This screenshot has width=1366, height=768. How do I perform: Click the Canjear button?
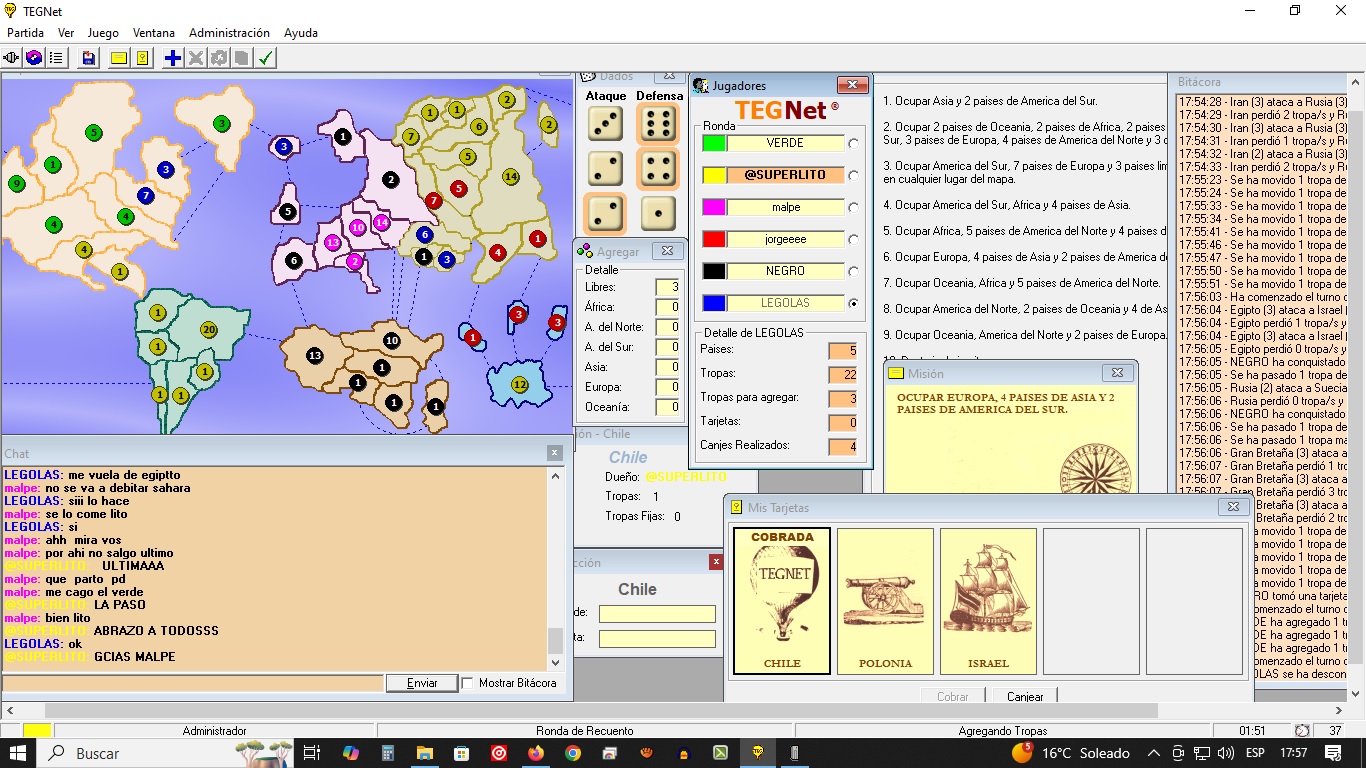[1025, 696]
